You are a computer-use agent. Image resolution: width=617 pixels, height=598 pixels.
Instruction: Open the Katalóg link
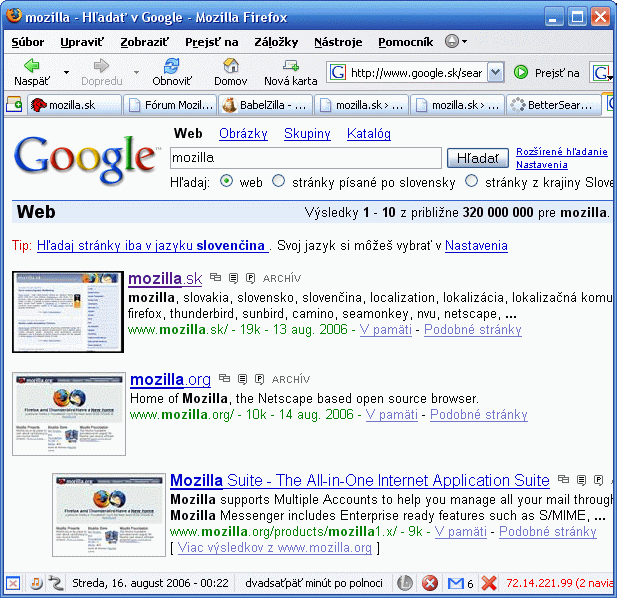(x=369, y=134)
